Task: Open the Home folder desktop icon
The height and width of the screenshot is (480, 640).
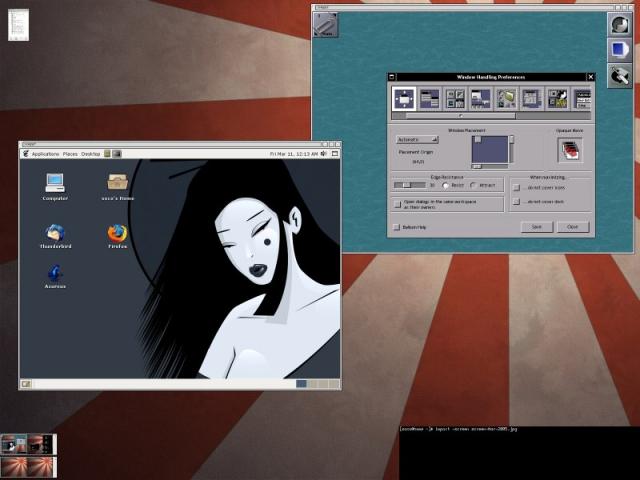Action: pos(117,182)
